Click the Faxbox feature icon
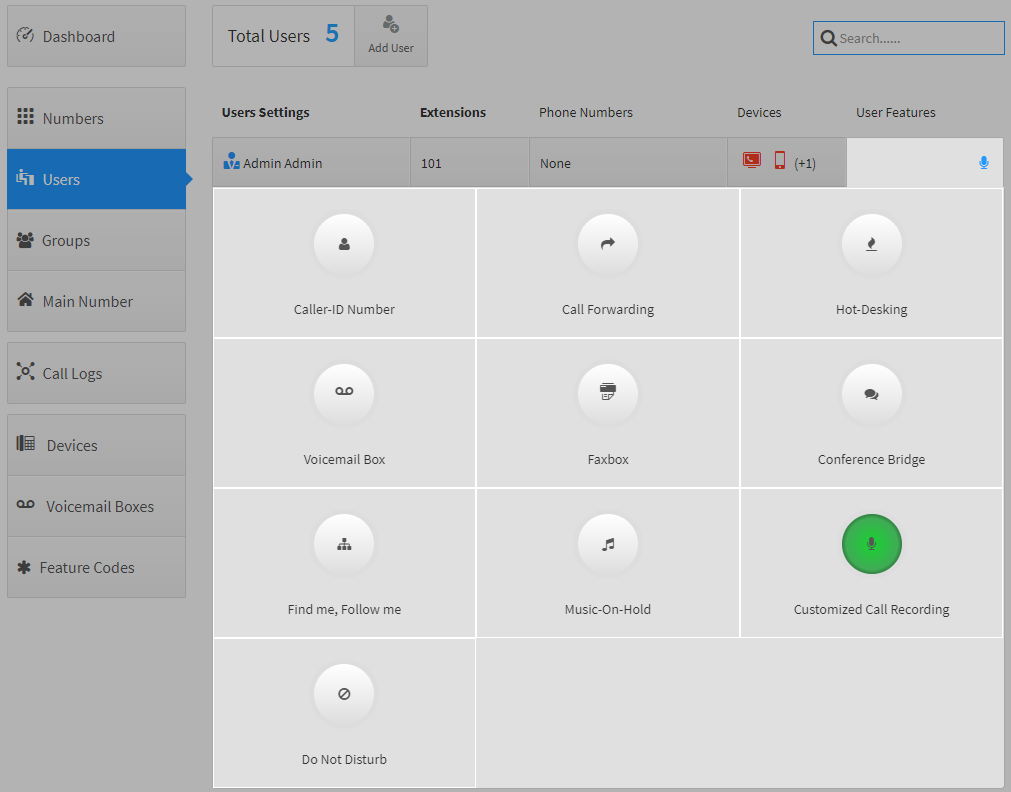 607,394
